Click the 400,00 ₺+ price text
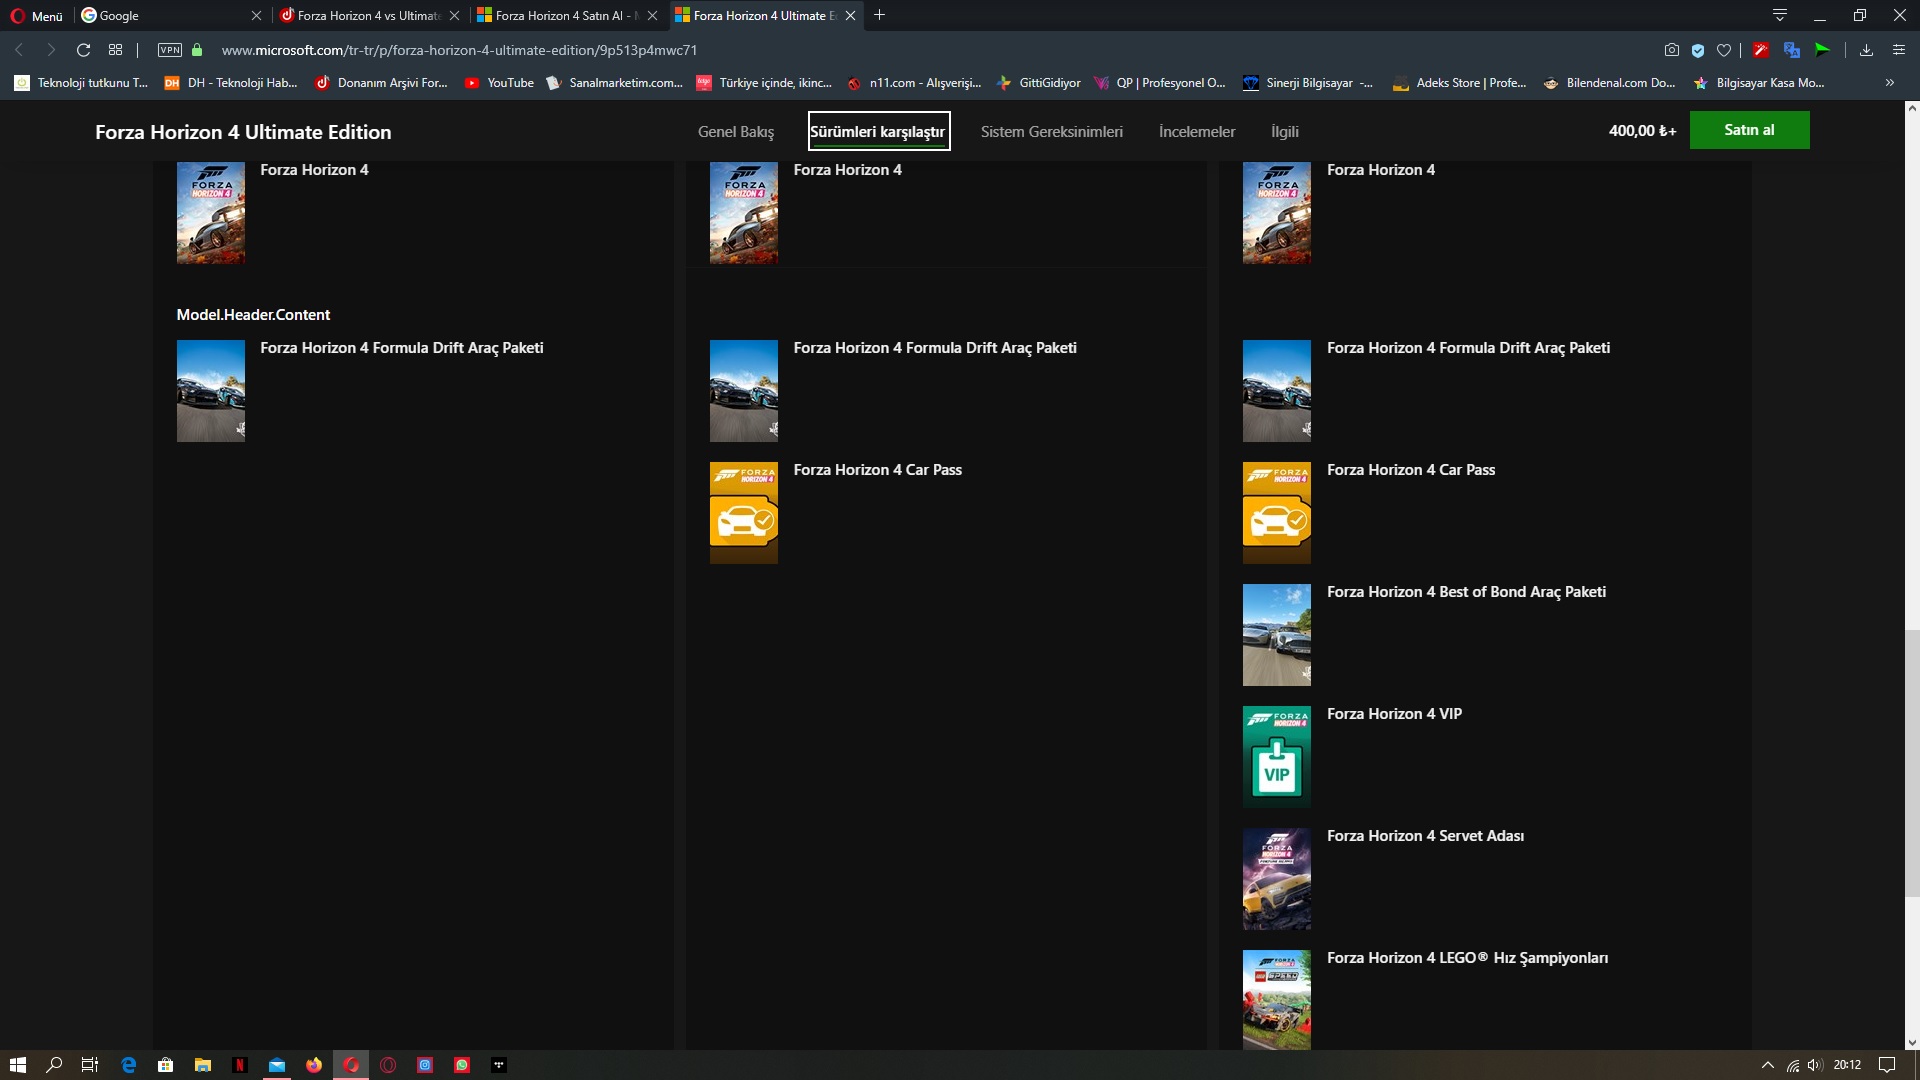 pos(1642,130)
